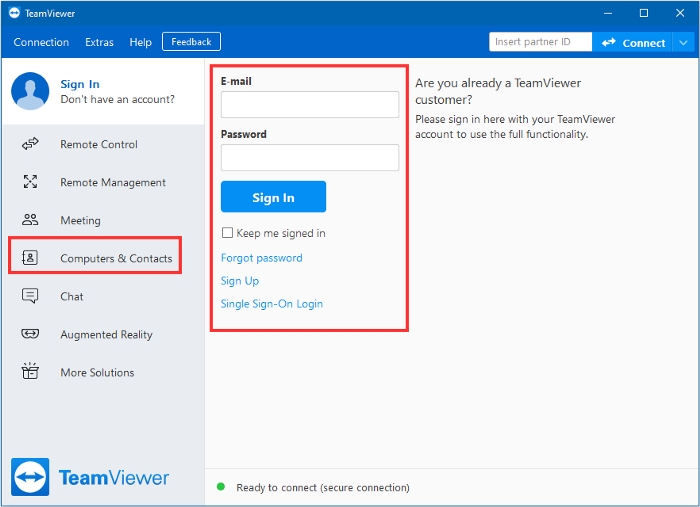Focus the E-mail input field
Viewport: 700px width, 507px height.
pyautogui.click(x=309, y=105)
